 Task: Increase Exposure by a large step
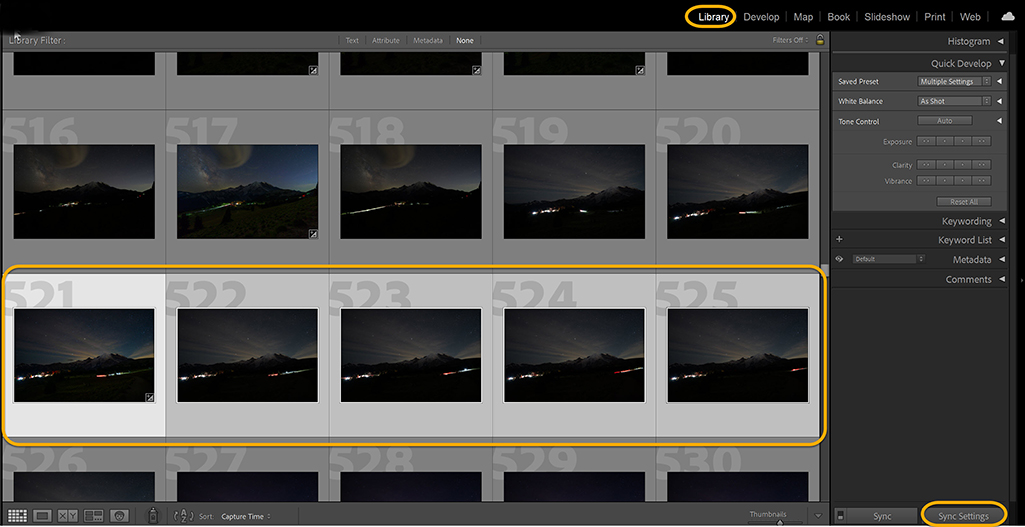981,141
